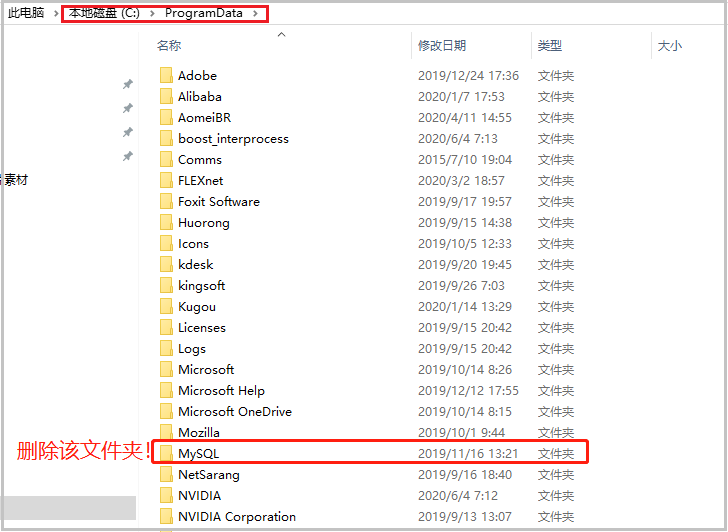728x532 pixels.
Task: Click date 2019/10/5 12:33 of Icons
Action: [x=465, y=244]
